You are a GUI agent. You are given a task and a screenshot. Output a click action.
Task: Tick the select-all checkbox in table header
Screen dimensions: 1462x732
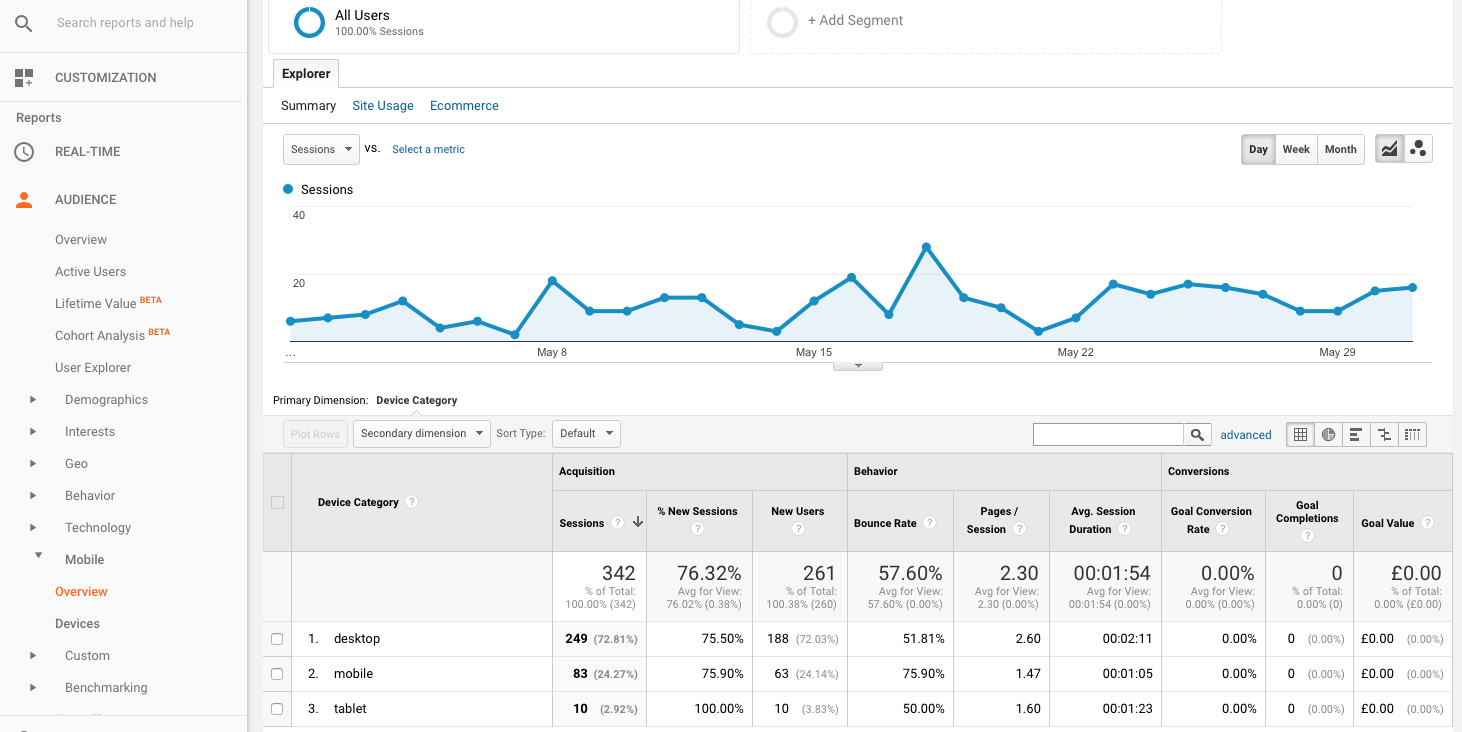tap(276, 502)
